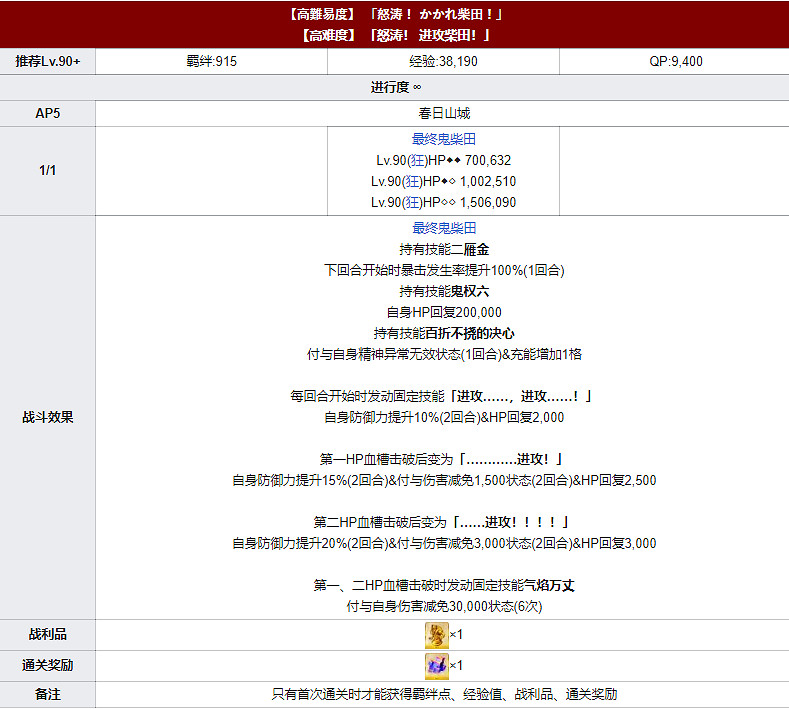Click the line 自身防御力提升10%(2回合)&HP回复2,000

coord(444,417)
